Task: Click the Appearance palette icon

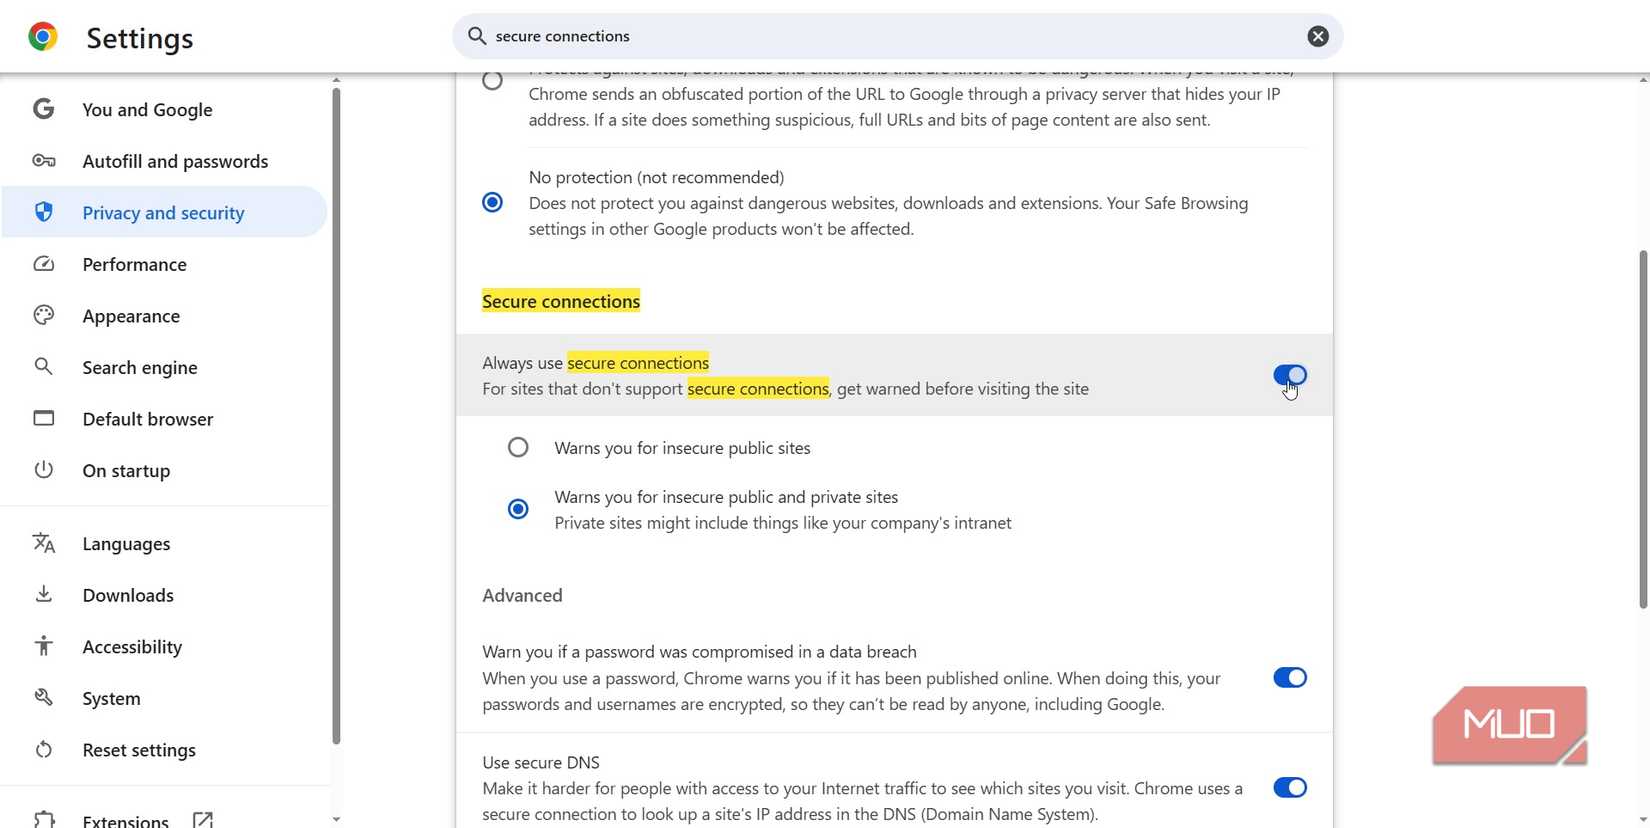Action: (44, 315)
